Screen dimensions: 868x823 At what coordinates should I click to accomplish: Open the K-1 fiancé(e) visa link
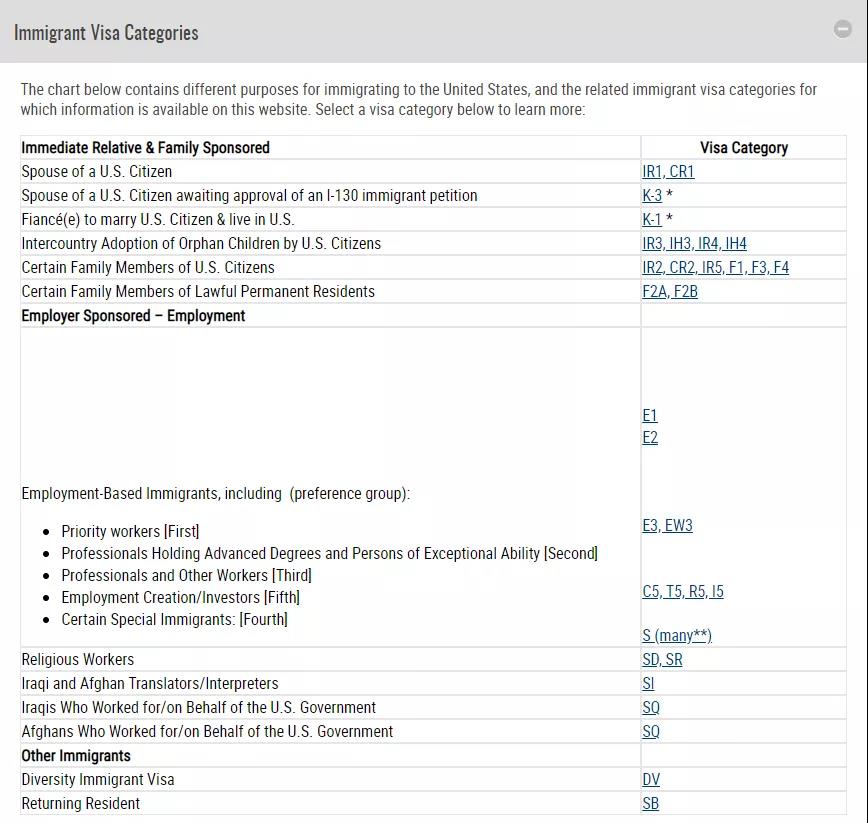point(652,219)
